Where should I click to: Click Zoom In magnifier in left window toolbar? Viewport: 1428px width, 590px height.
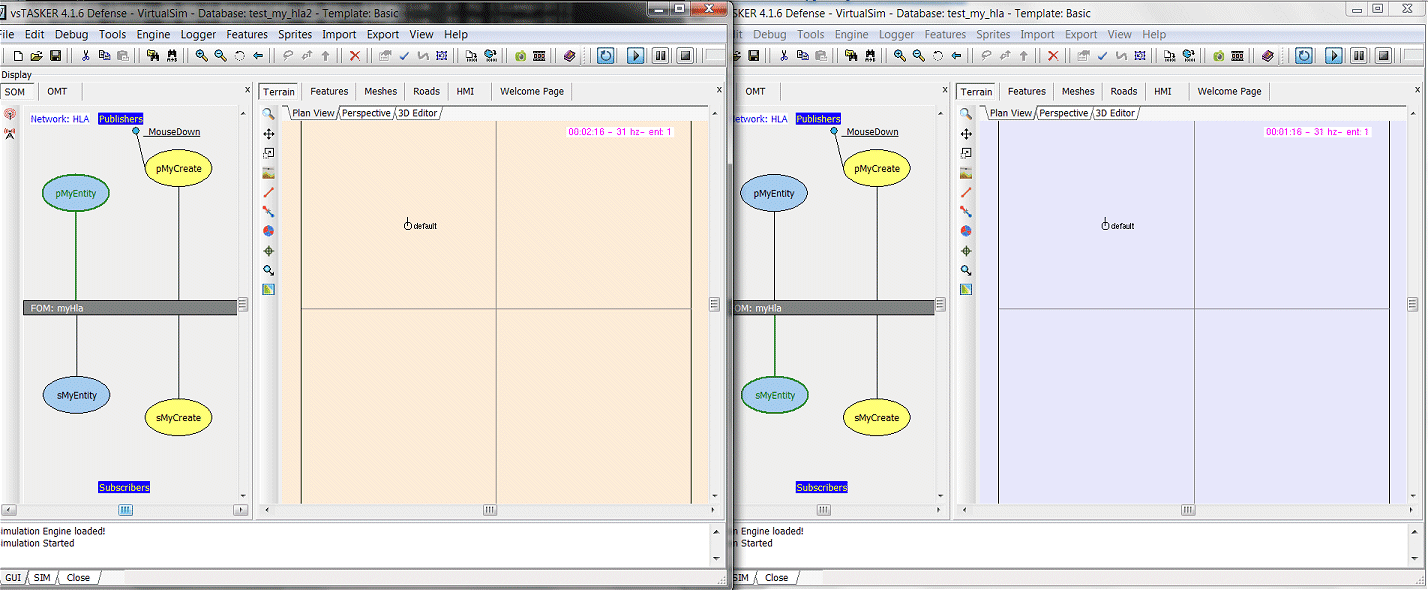202,56
